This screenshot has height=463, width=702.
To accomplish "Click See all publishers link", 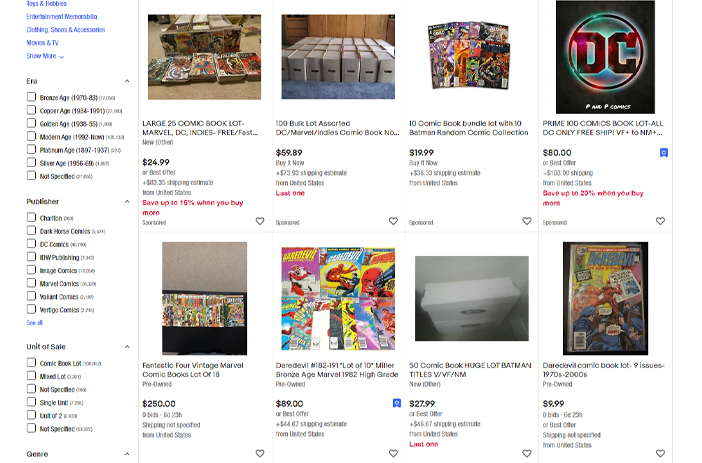I will click(34, 323).
